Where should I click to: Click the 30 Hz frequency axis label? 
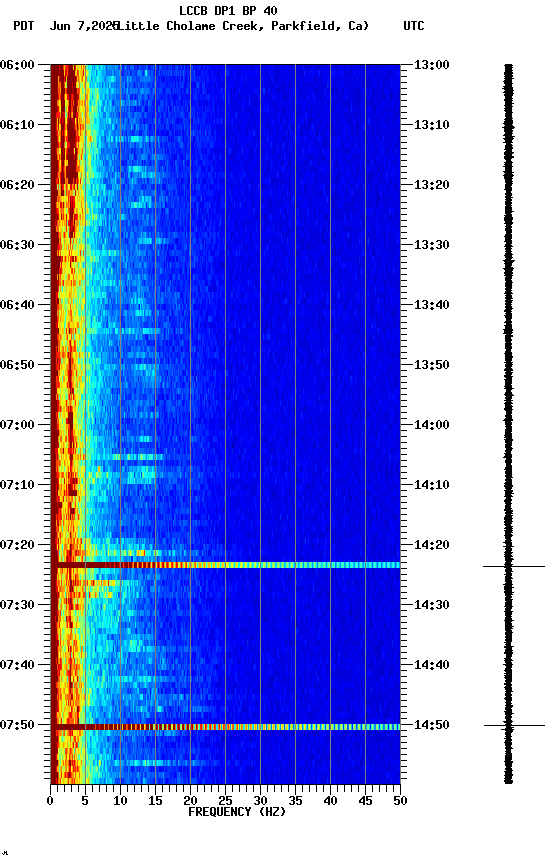(x=260, y=801)
